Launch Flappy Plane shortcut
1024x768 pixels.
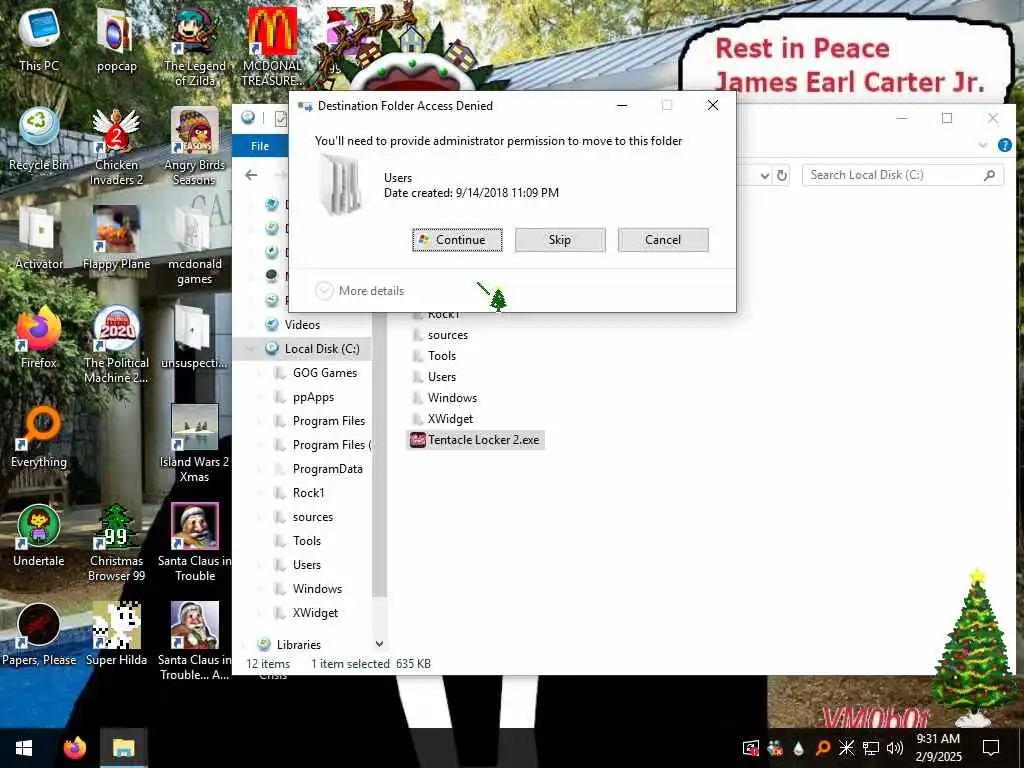[116, 238]
